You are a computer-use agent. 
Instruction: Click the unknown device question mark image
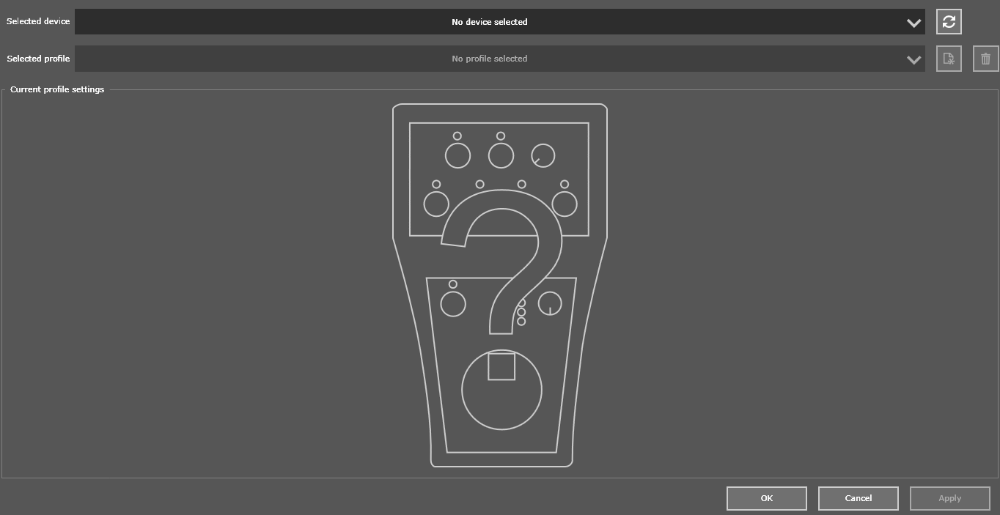(x=500, y=285)
